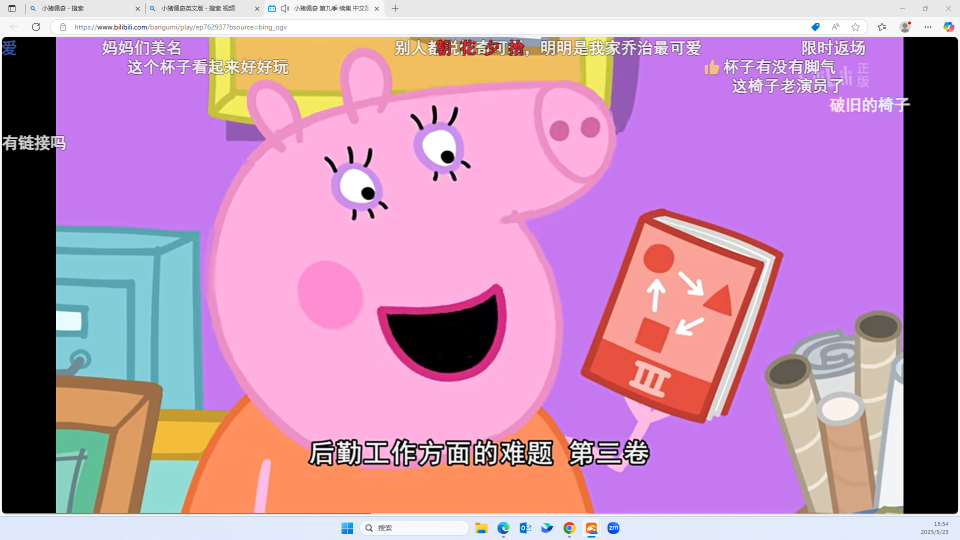Open File Explorer from the taskbar

point(481,528)
